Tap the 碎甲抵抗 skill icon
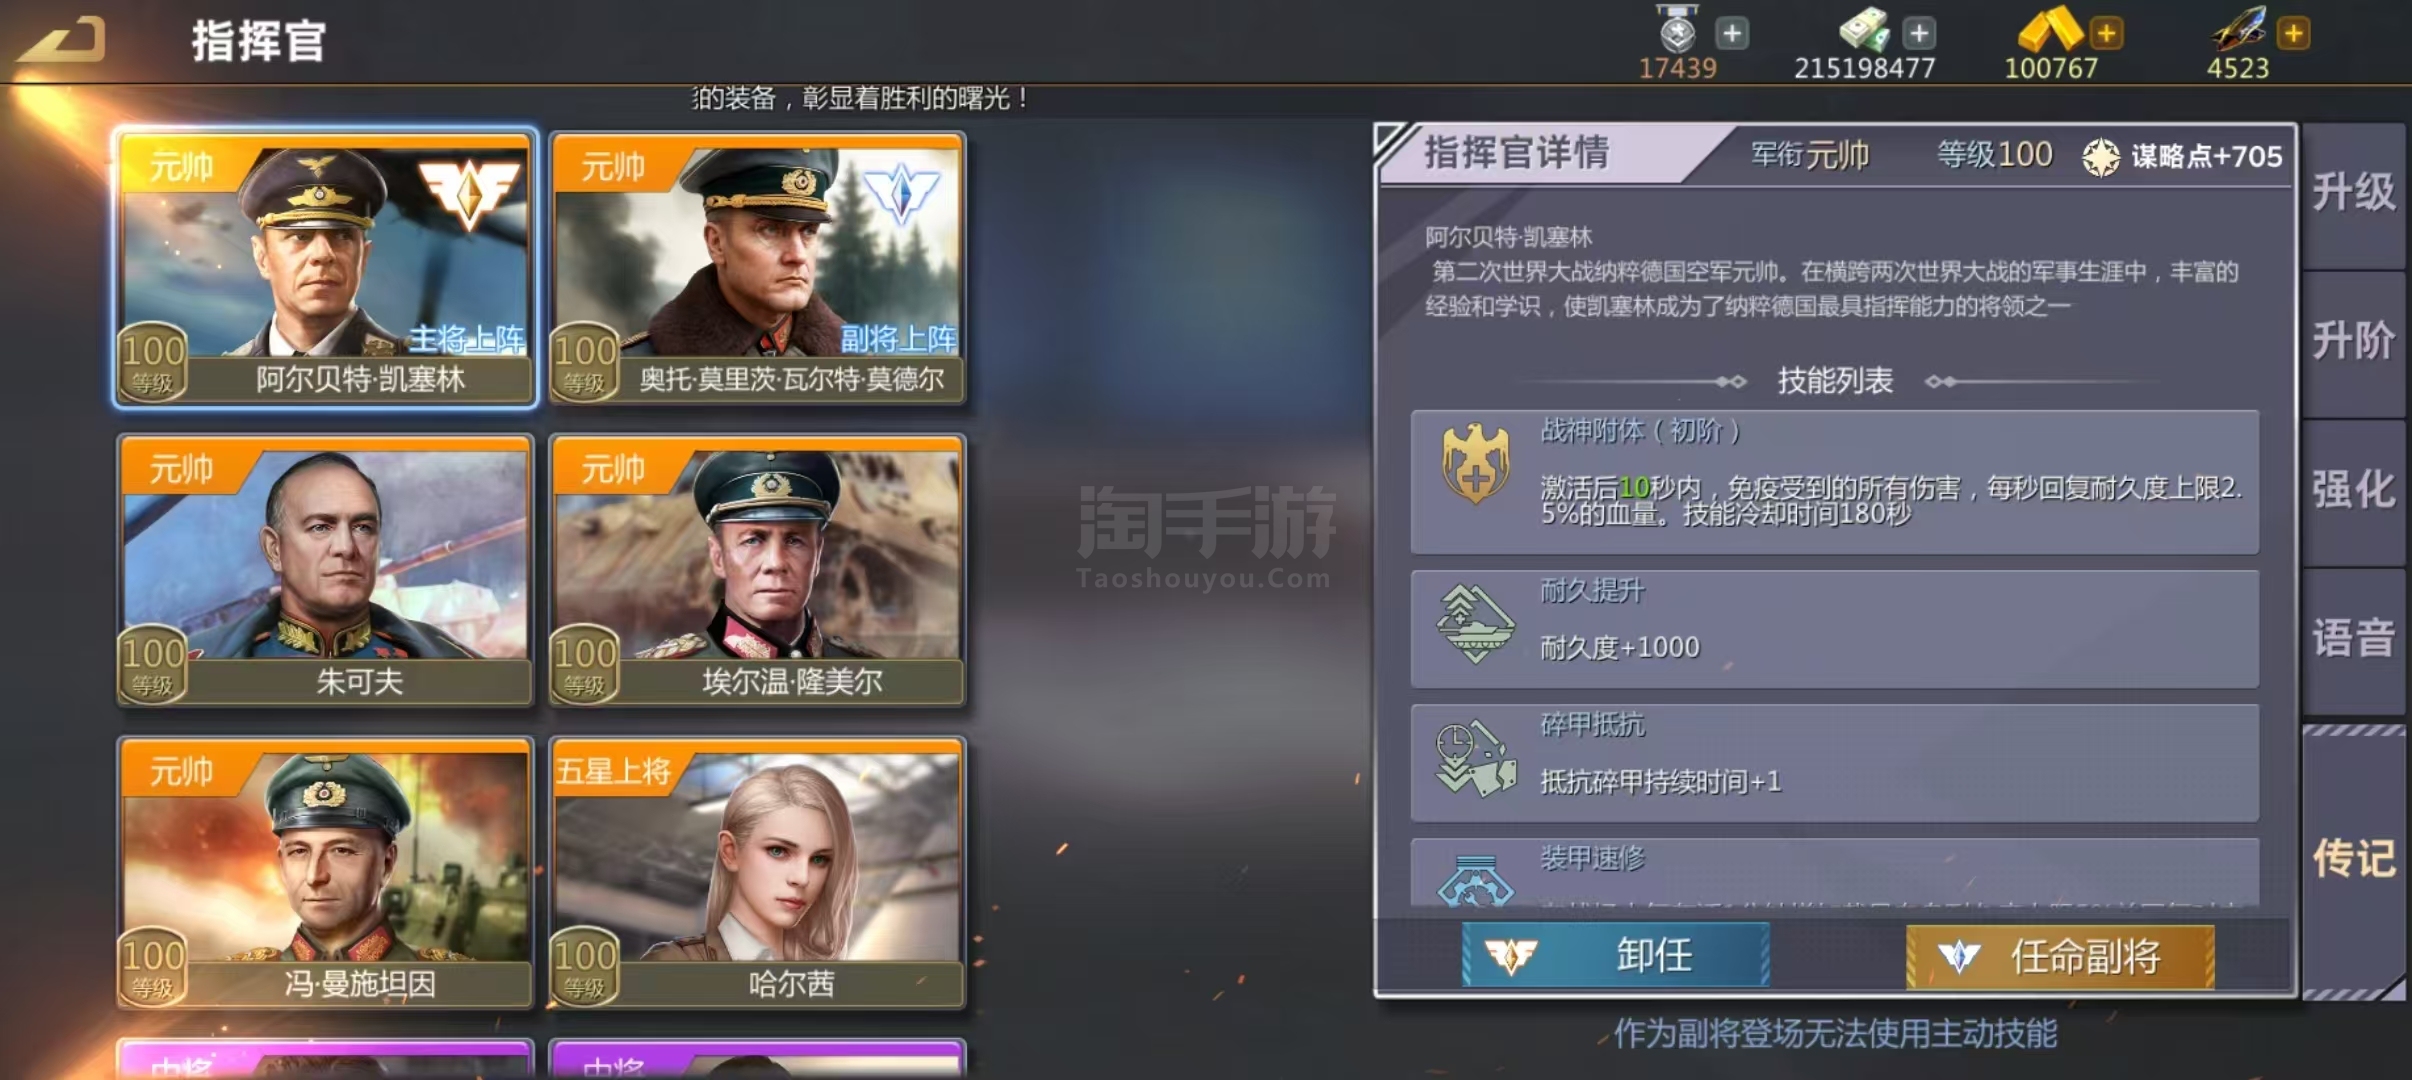 click(x=1475, y=759)
